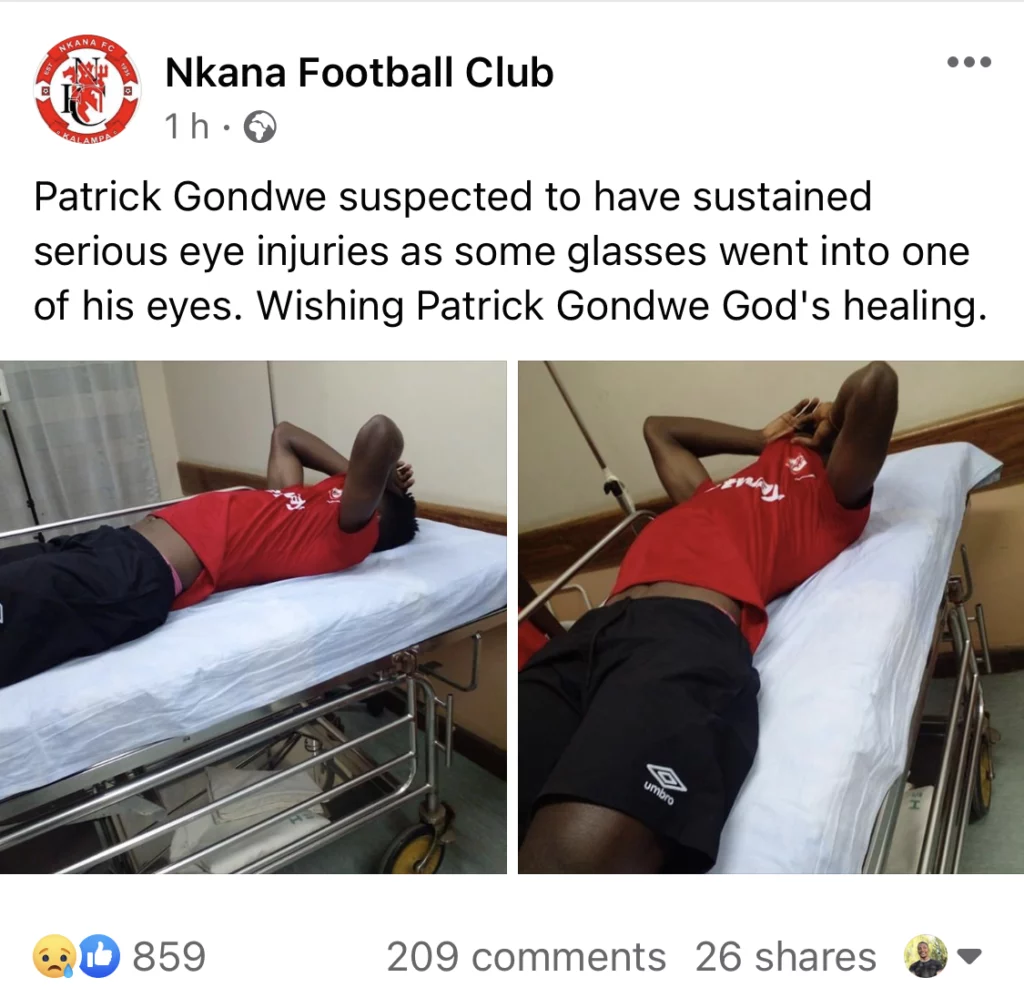Open the left hospital bed photo
The width and height of the screenshot is (1024, 1008).
click(x=253, y=617)
